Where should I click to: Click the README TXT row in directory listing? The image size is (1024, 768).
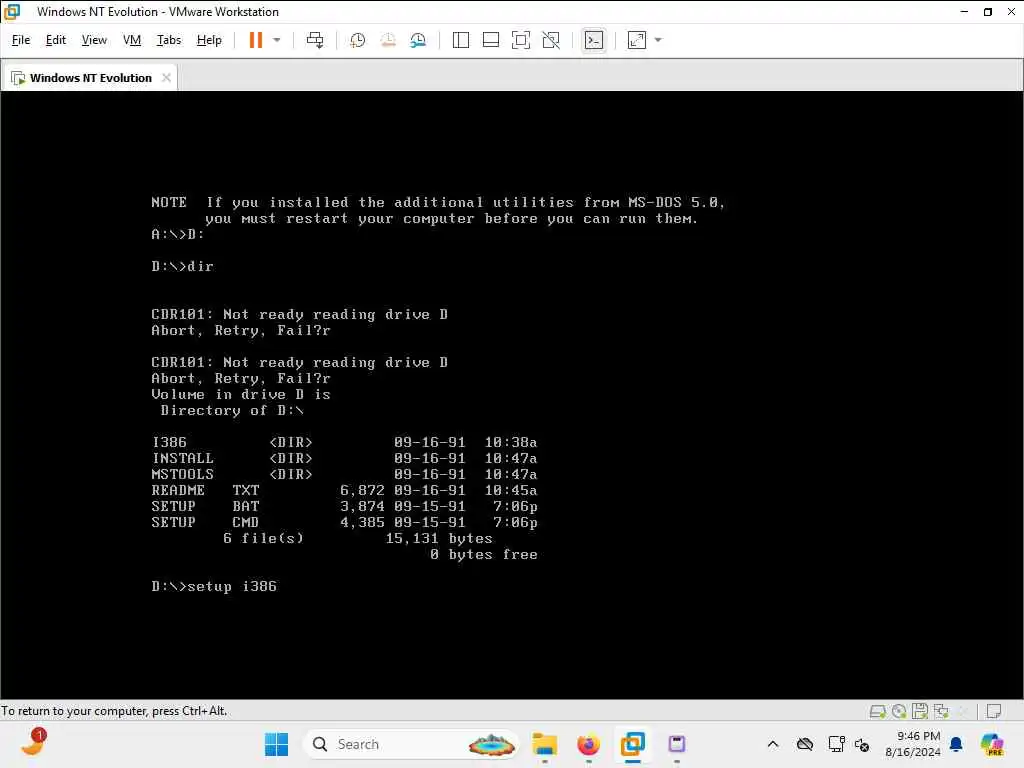point(344,490)
